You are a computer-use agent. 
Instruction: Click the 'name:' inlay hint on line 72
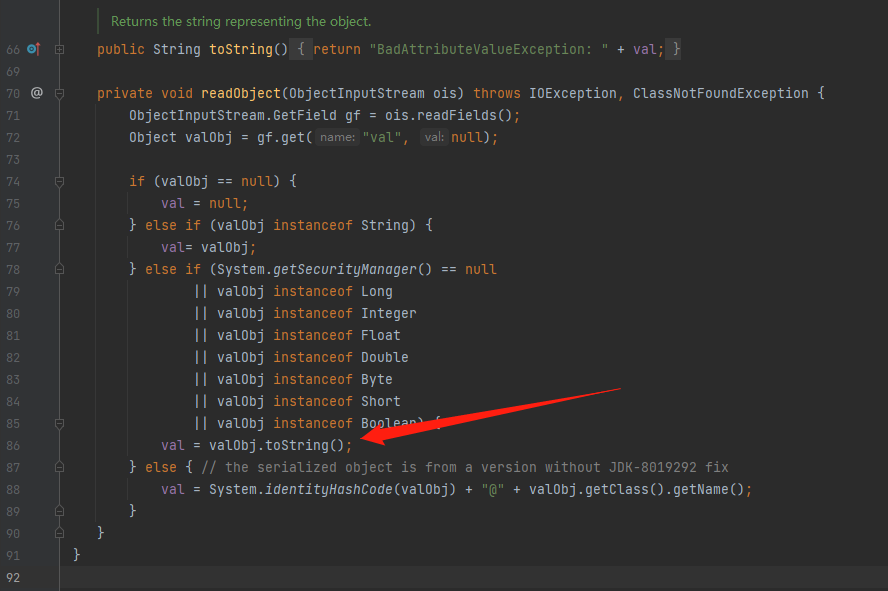point(338,137)
